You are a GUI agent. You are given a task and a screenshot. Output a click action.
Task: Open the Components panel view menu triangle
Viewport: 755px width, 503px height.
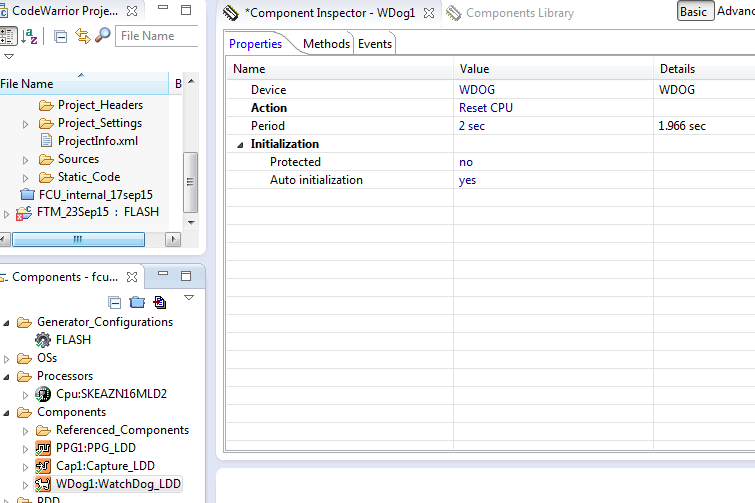point(189,298)
